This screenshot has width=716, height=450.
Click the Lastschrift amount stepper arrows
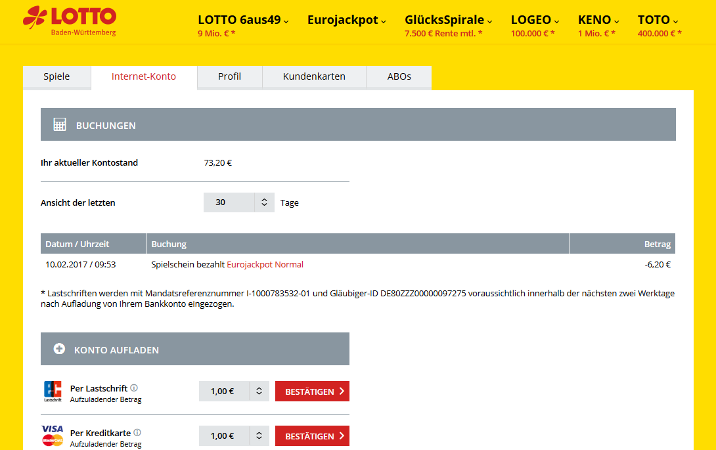point(259,391)
